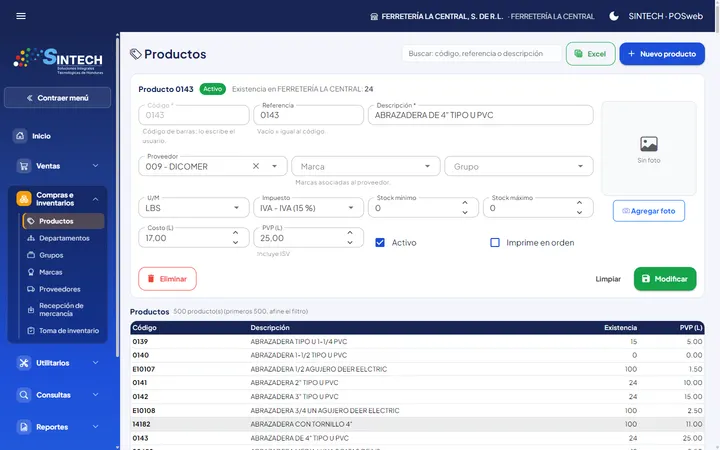Image resolution: width=720 pixels, height=450 pixels.
Task: Click the Utilitarios tools icon
Action: [x=23, y=363]
